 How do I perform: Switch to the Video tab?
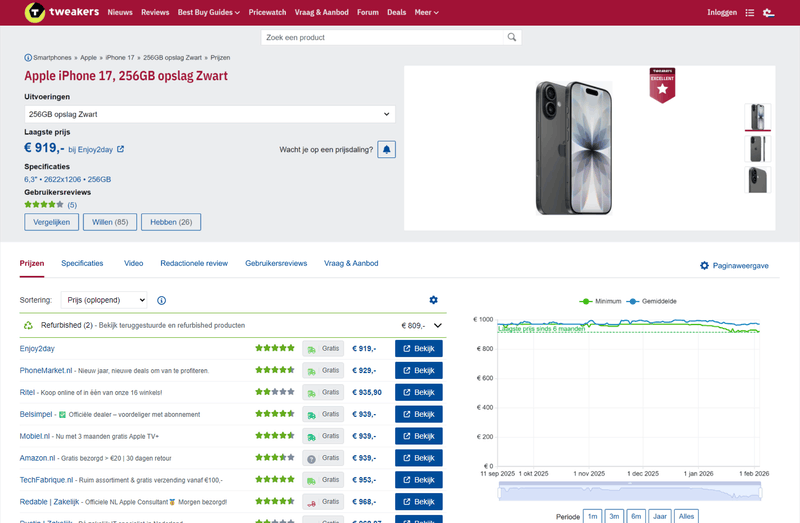click(x=134, y=263)
